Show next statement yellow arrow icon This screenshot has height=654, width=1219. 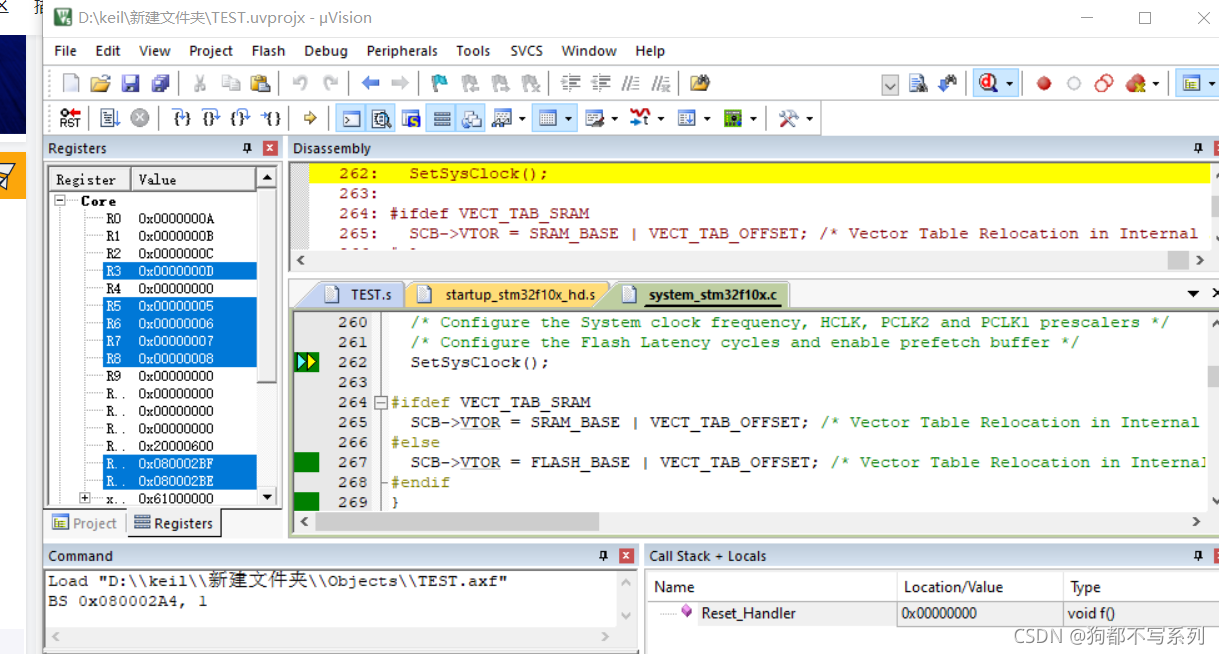coord(309,118)
